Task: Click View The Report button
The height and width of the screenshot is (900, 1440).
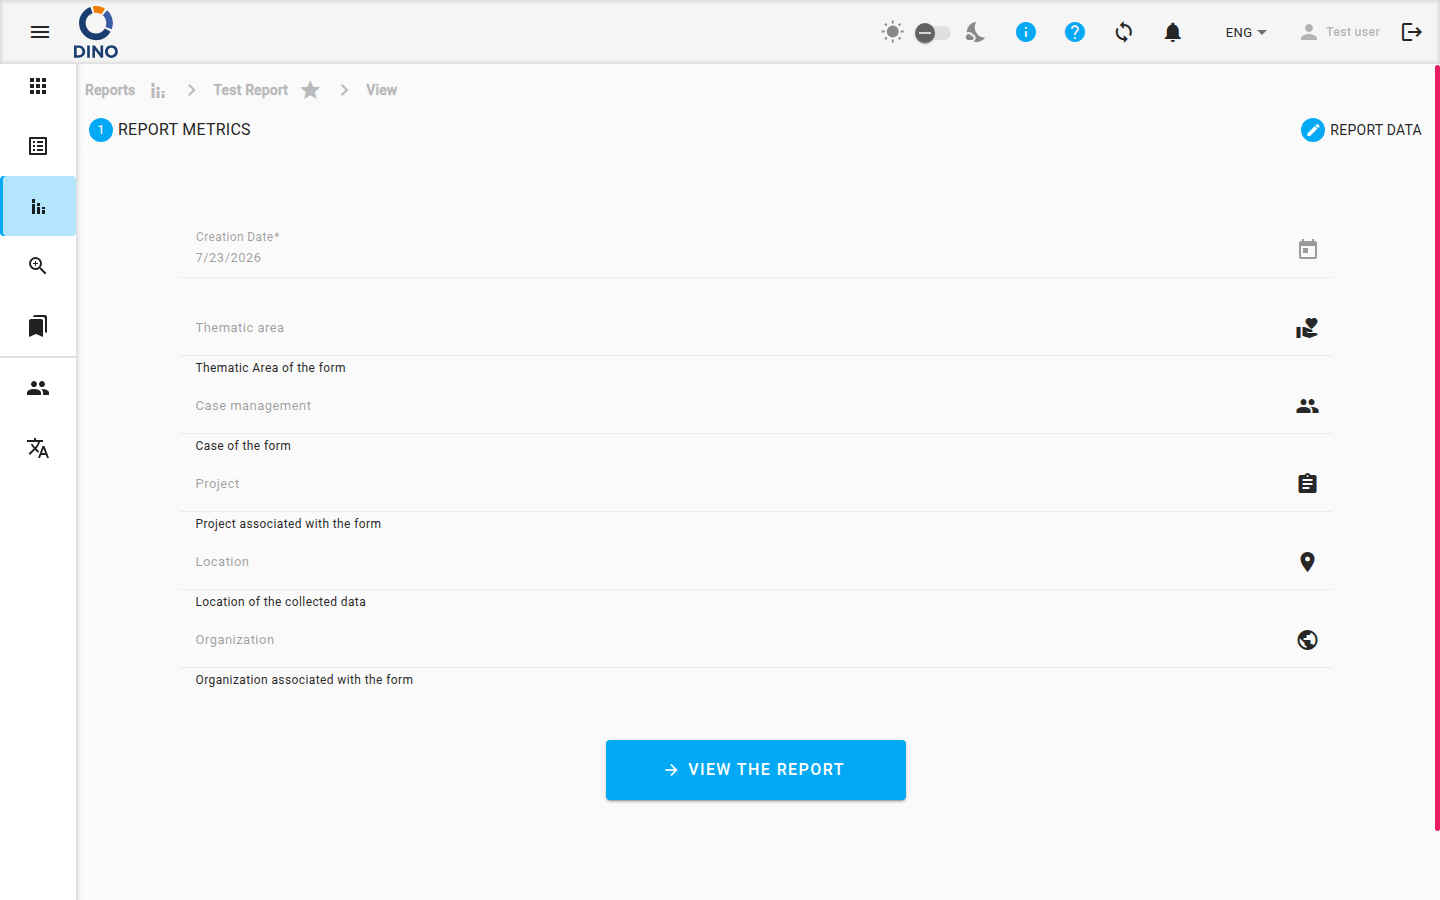Action: (x=756, y=770)
